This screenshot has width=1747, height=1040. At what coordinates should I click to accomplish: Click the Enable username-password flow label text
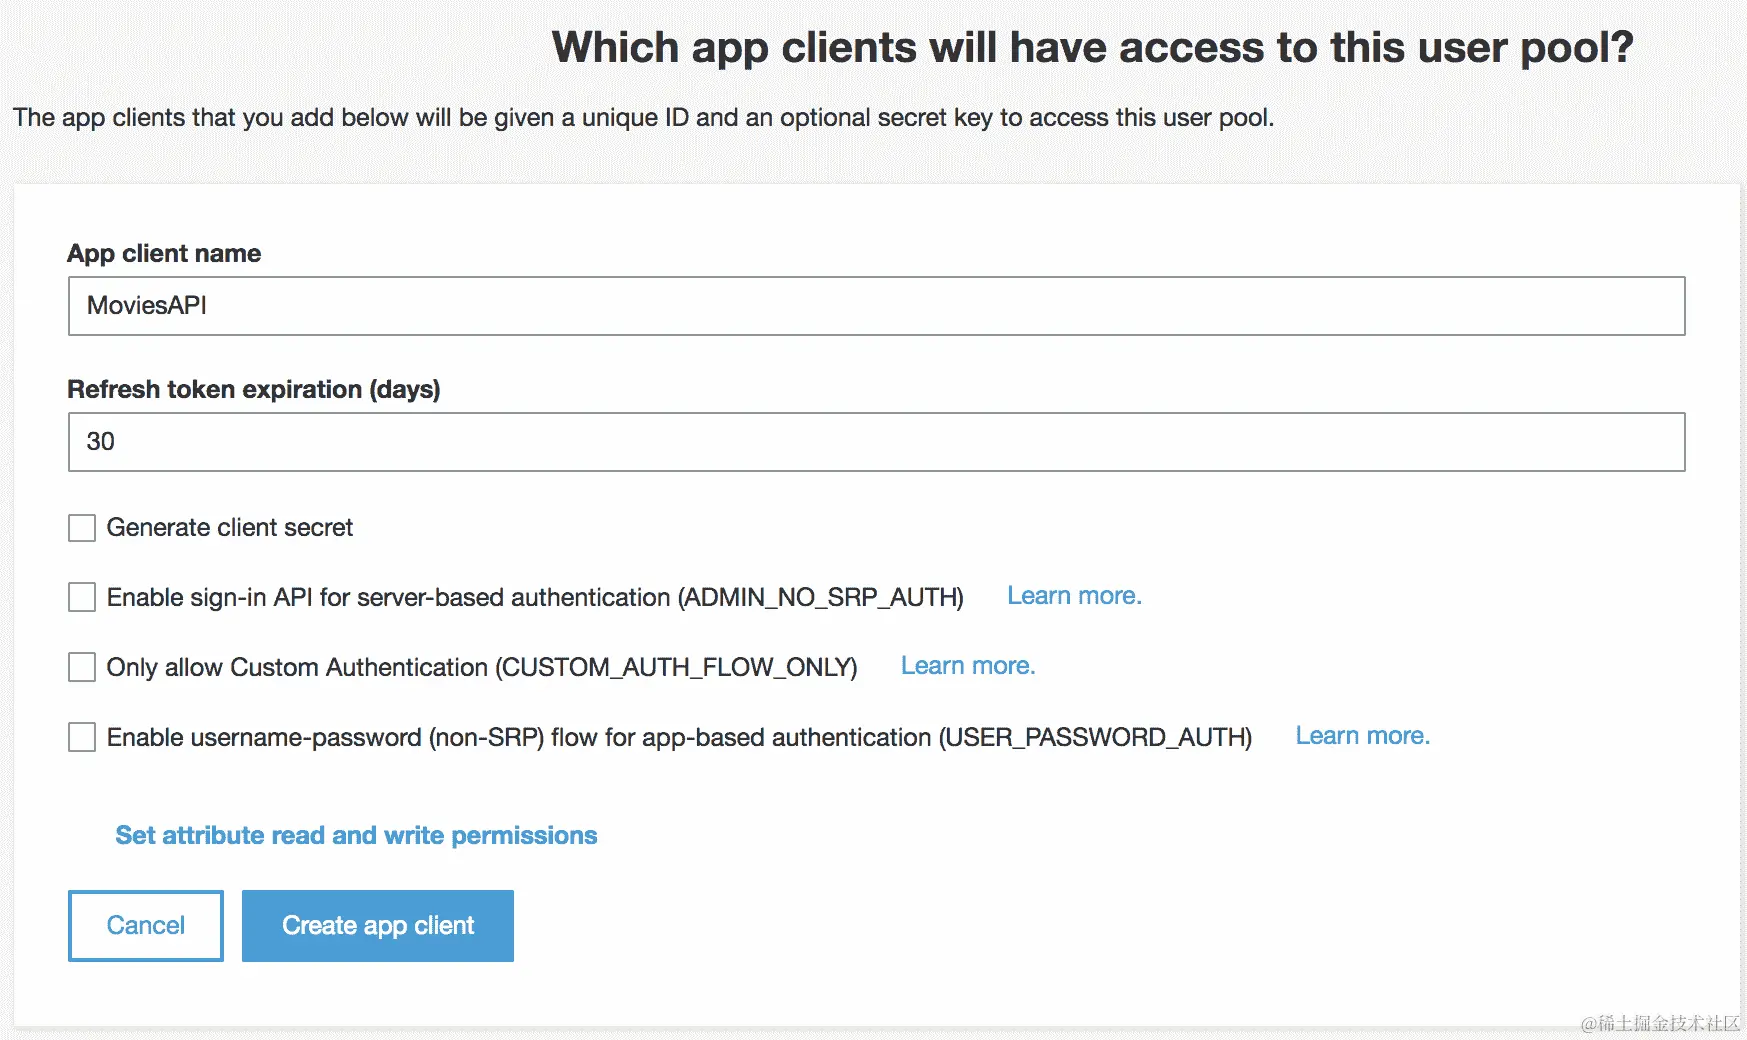(679, 737)
